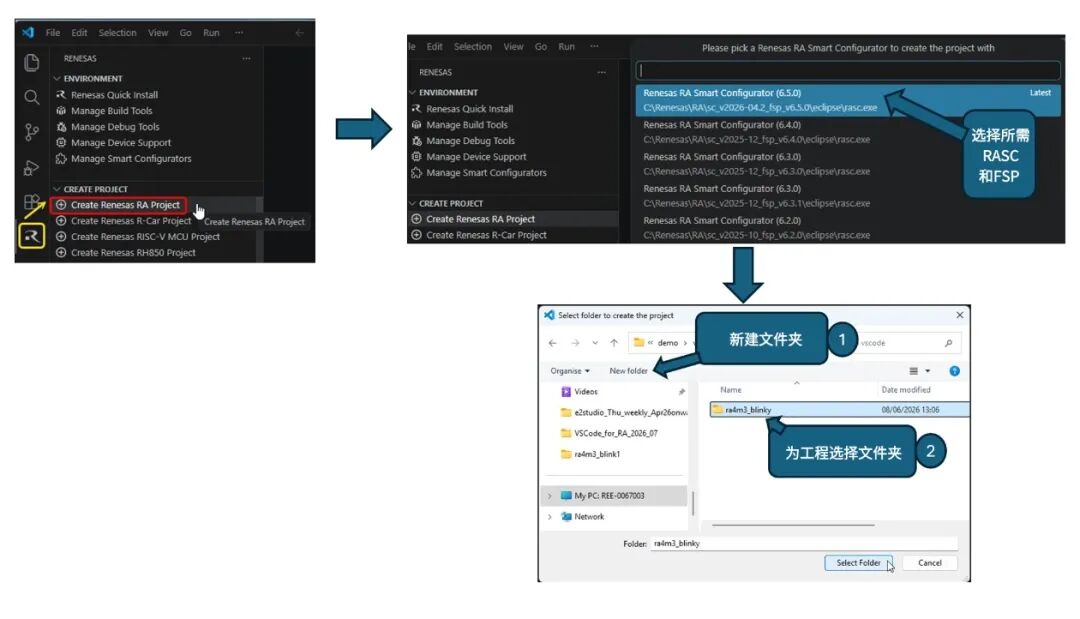Go back in the Select folder dialog
Screen dimensions: 1080x619
pos(552,343)
